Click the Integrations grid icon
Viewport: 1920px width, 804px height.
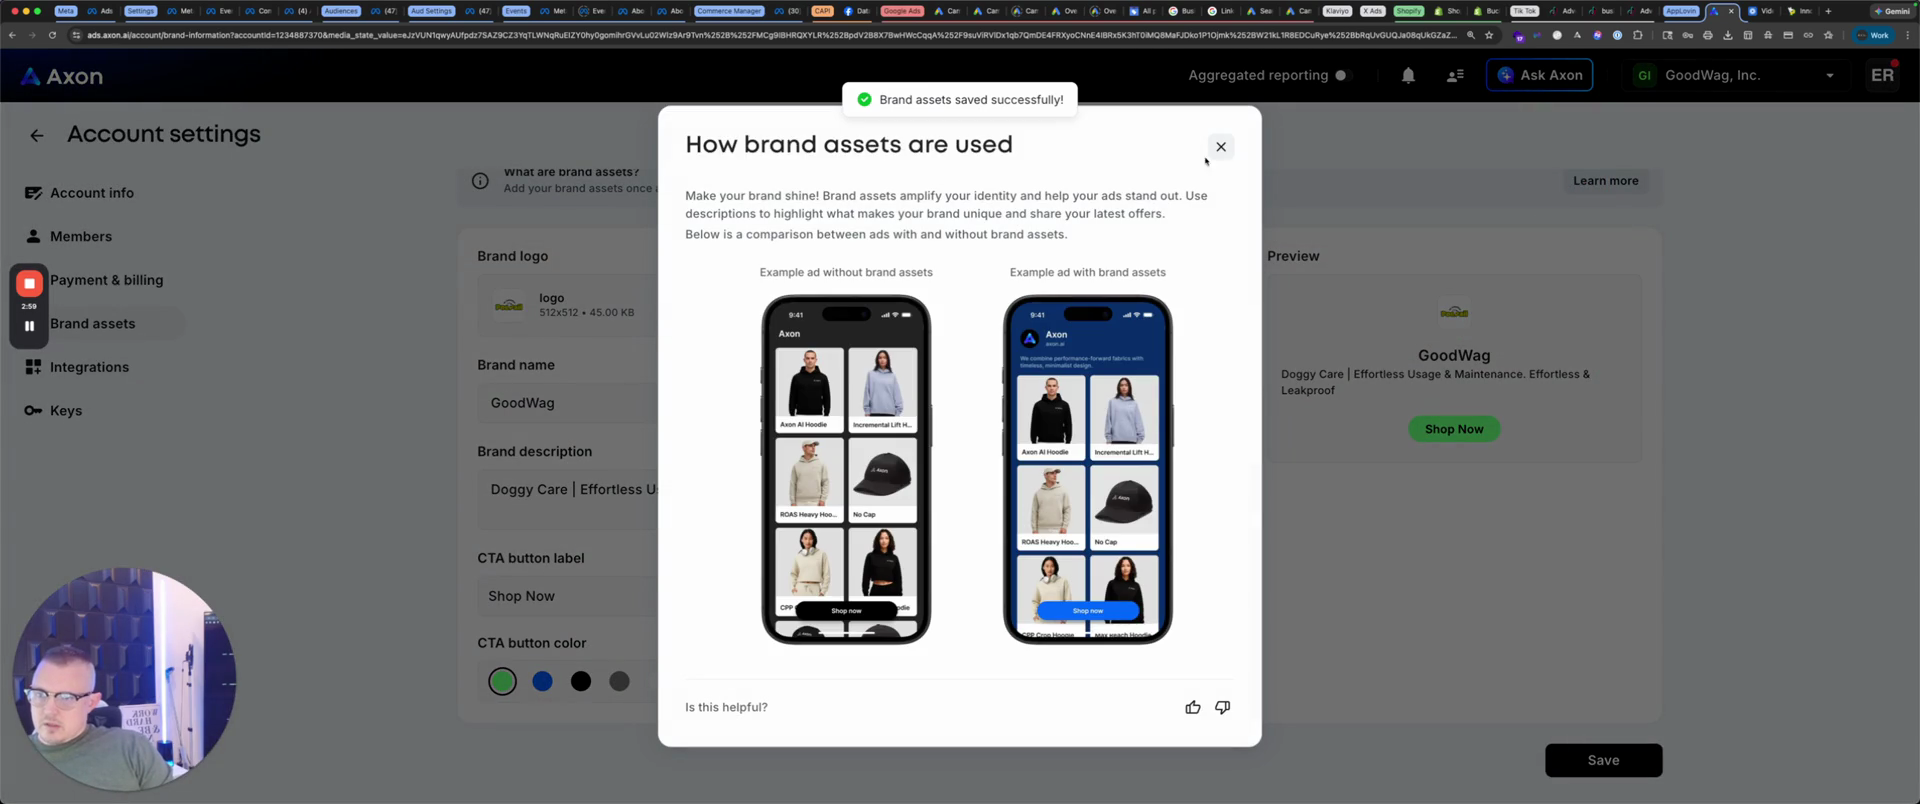33,367
